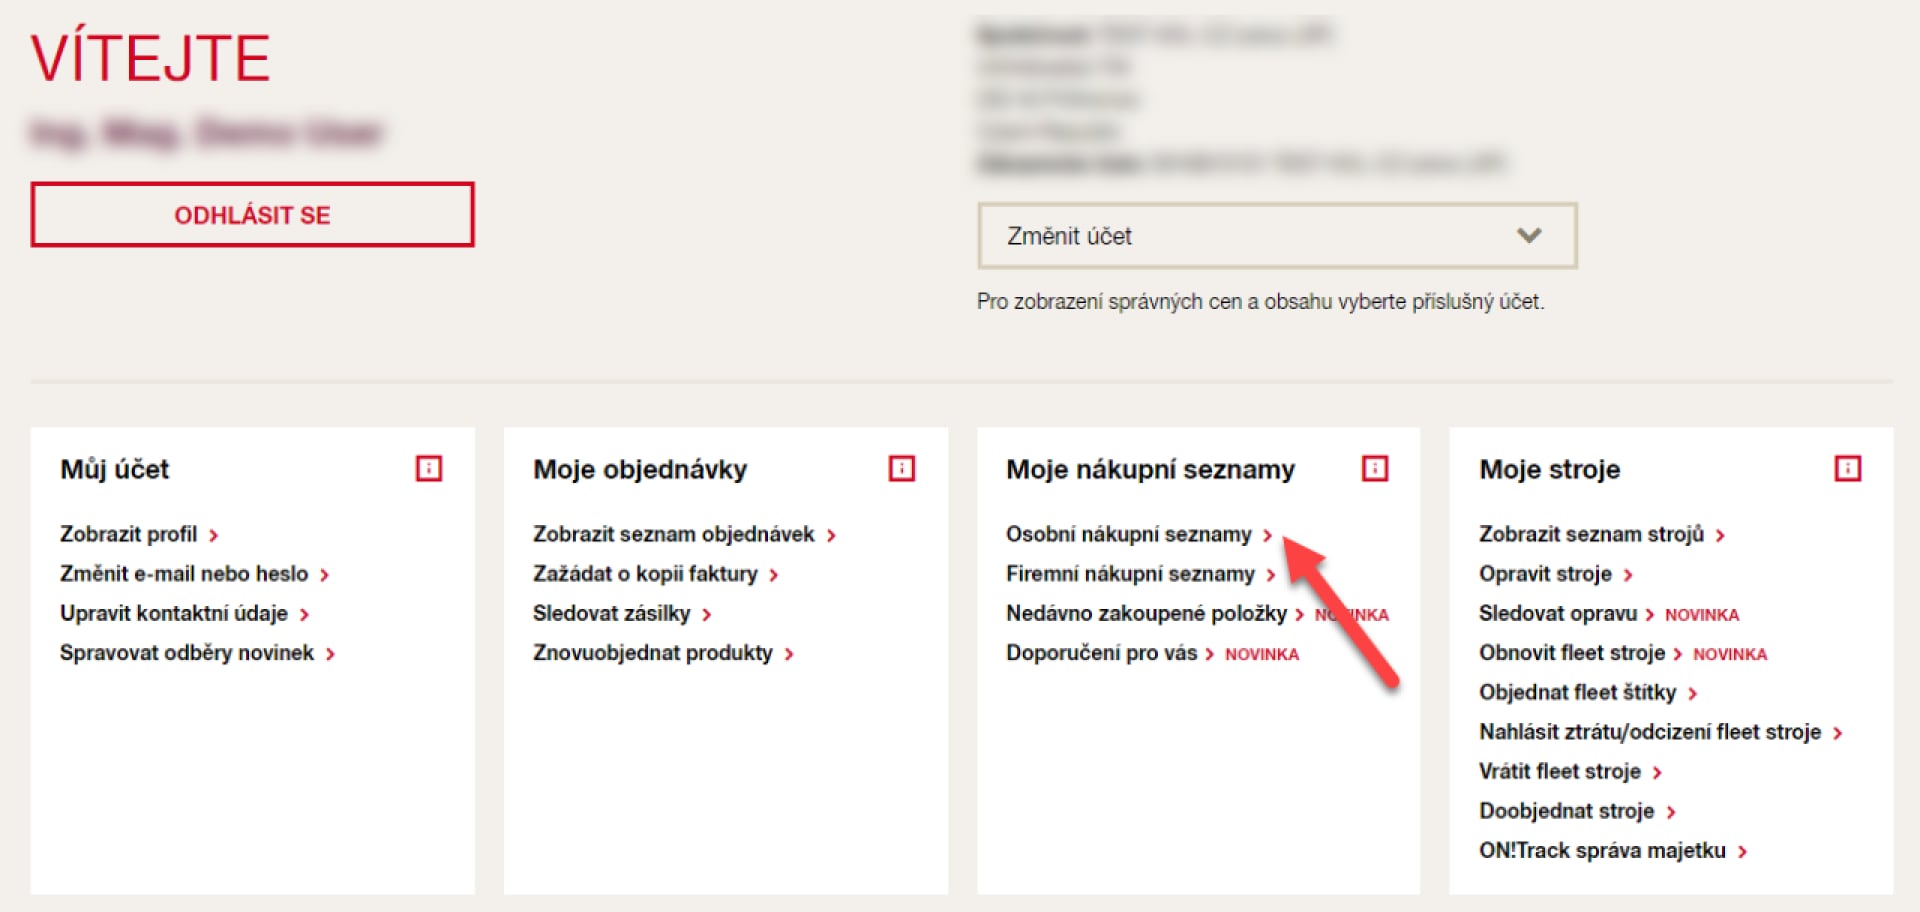Click the Změnit účet dropdown arrow
The image size is (1920, 912).
tap(1529, 236)
